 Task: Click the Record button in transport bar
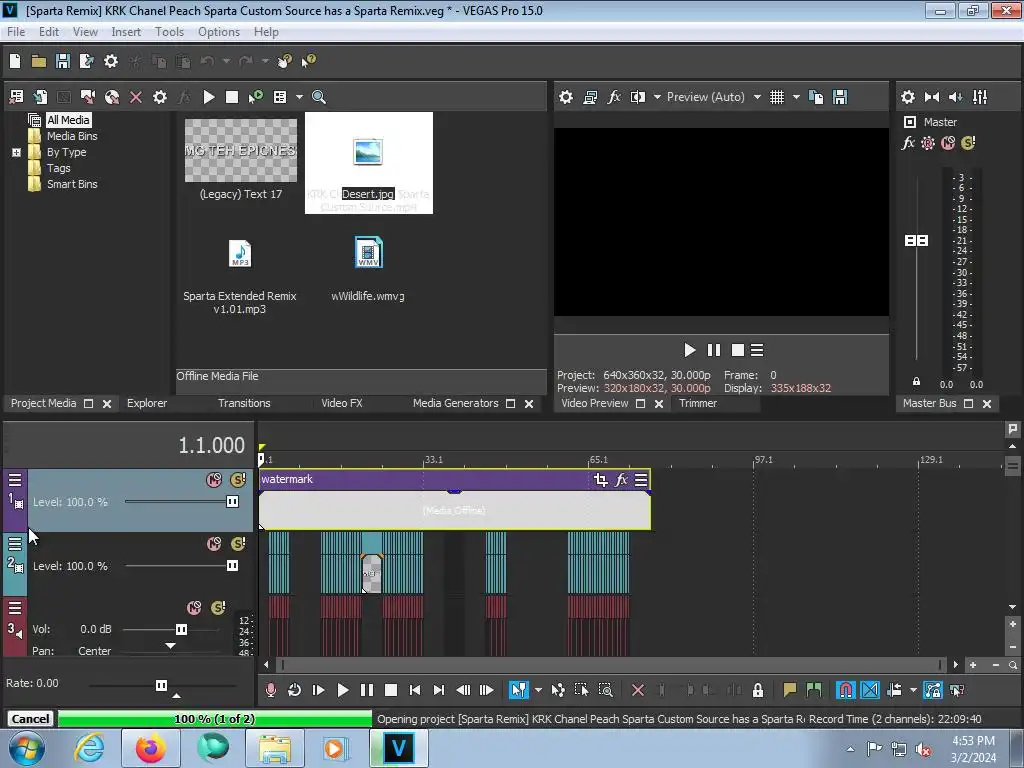271,690
